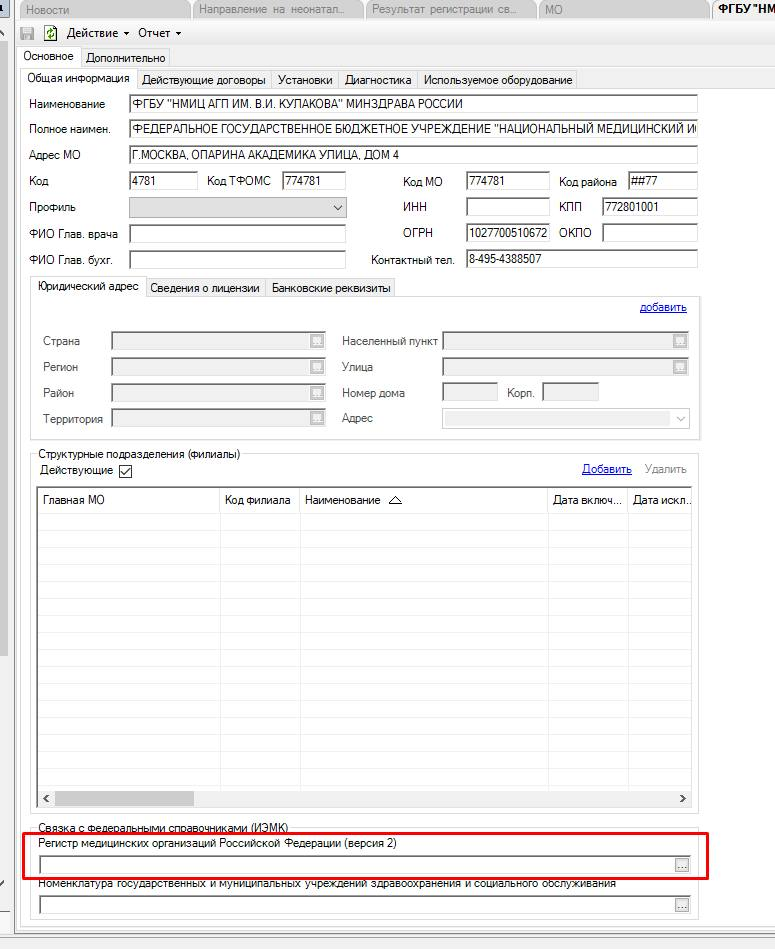Click the добавить link for legal address

[663, 307]
